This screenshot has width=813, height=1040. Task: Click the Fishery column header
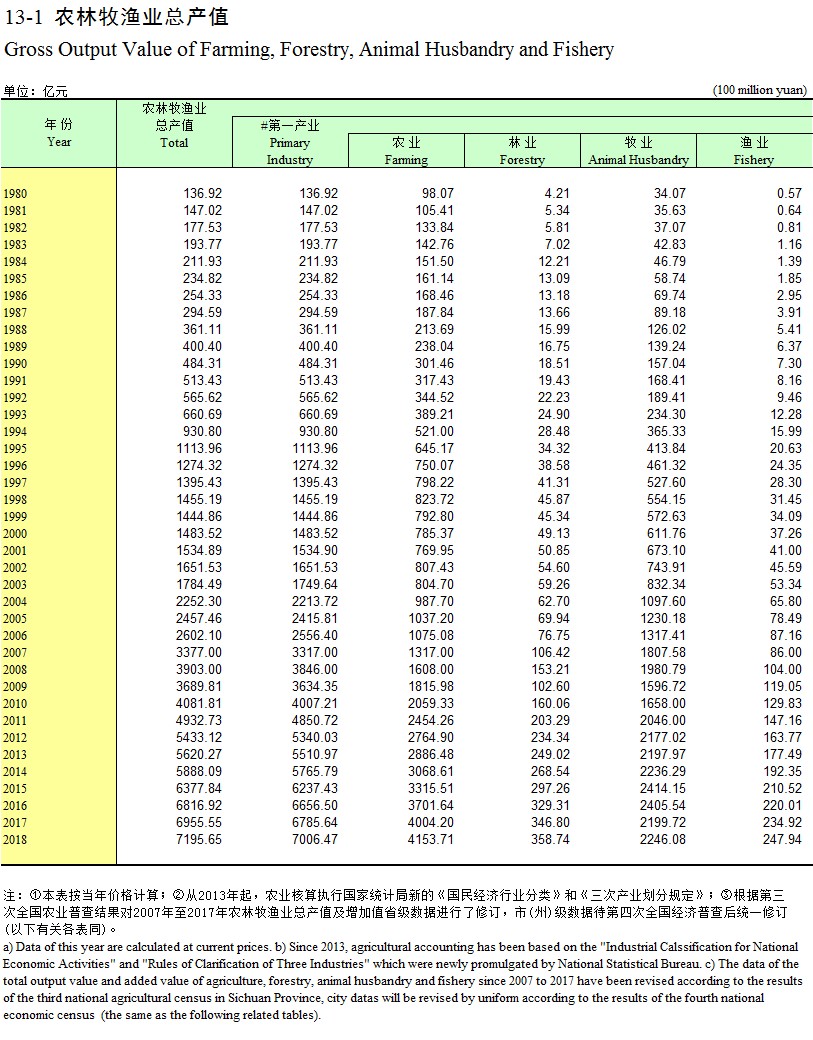754,151
